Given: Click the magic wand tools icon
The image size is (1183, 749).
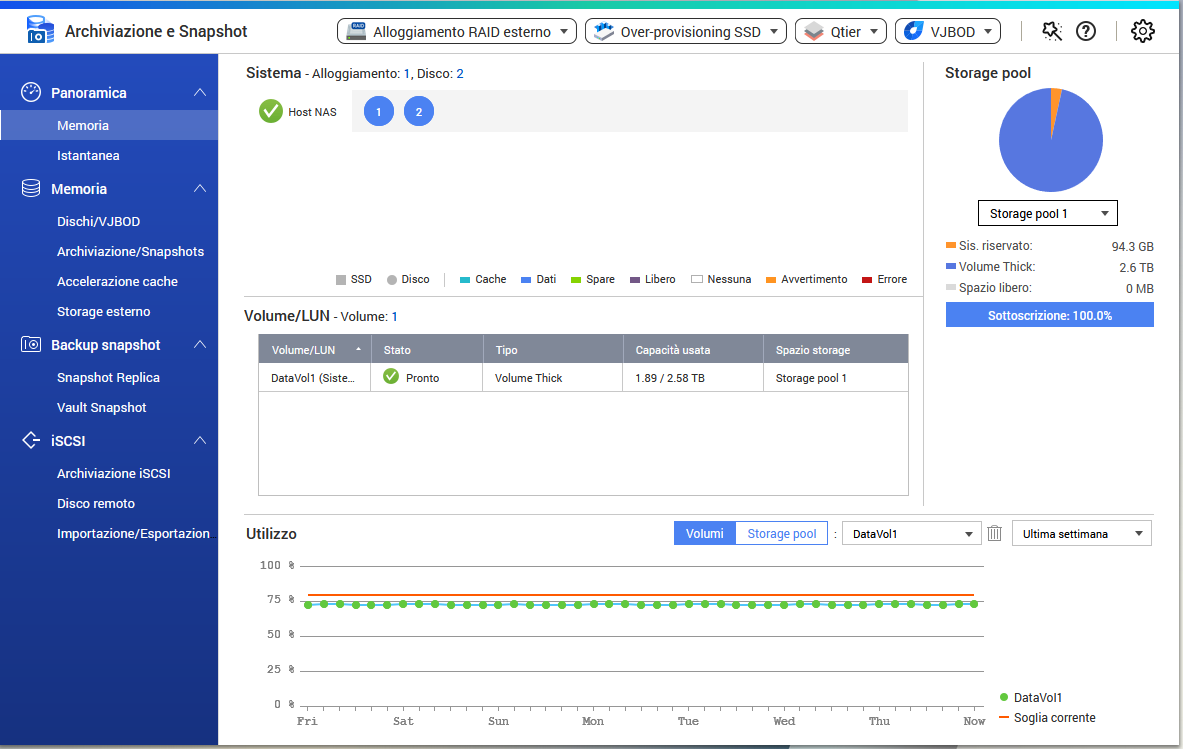Looking at the screenshot, I should tap(1051, 32).
